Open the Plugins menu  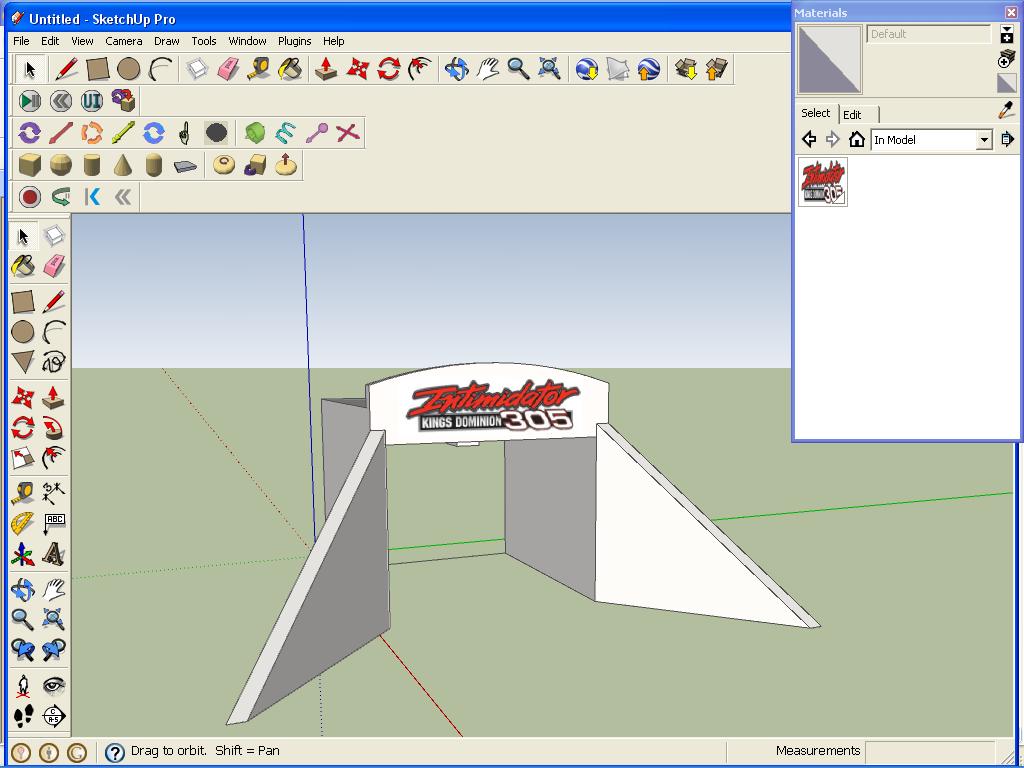click(295, 40)
